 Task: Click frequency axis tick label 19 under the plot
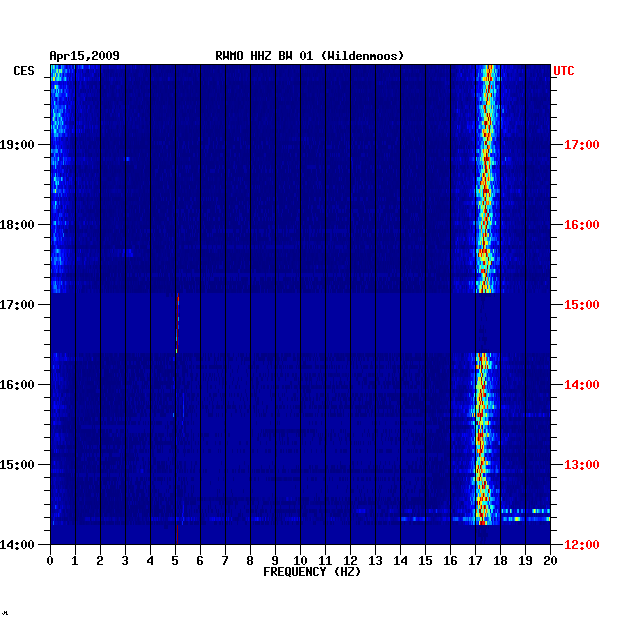(x=525, y=561)
